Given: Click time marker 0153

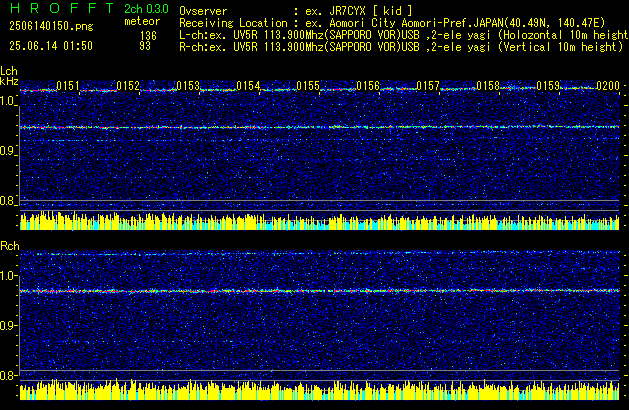Looking at the screenshot, I should click(188, 85).
